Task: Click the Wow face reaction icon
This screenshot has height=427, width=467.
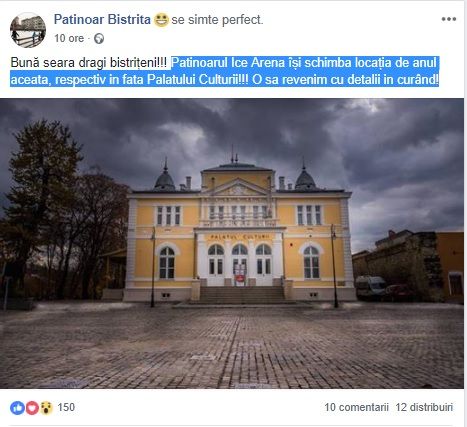Action: pos(46,407)
